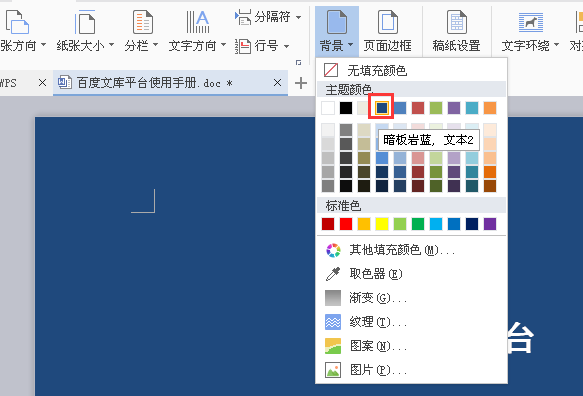Pick the black theme color swatch
583x396 pixels.
(346, 108)
